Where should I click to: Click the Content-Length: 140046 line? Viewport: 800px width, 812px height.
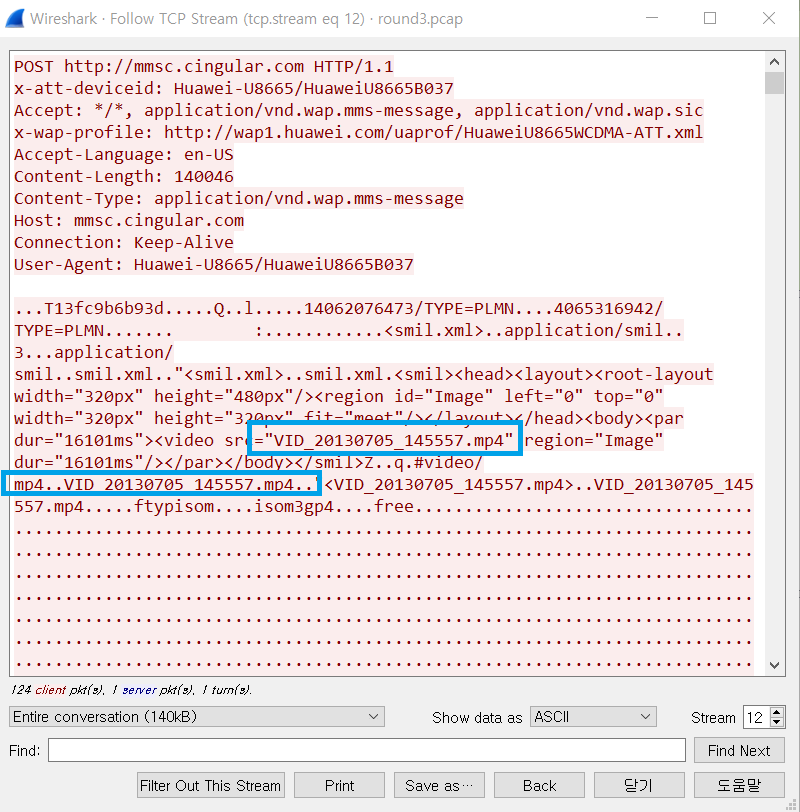pos(124,177)
